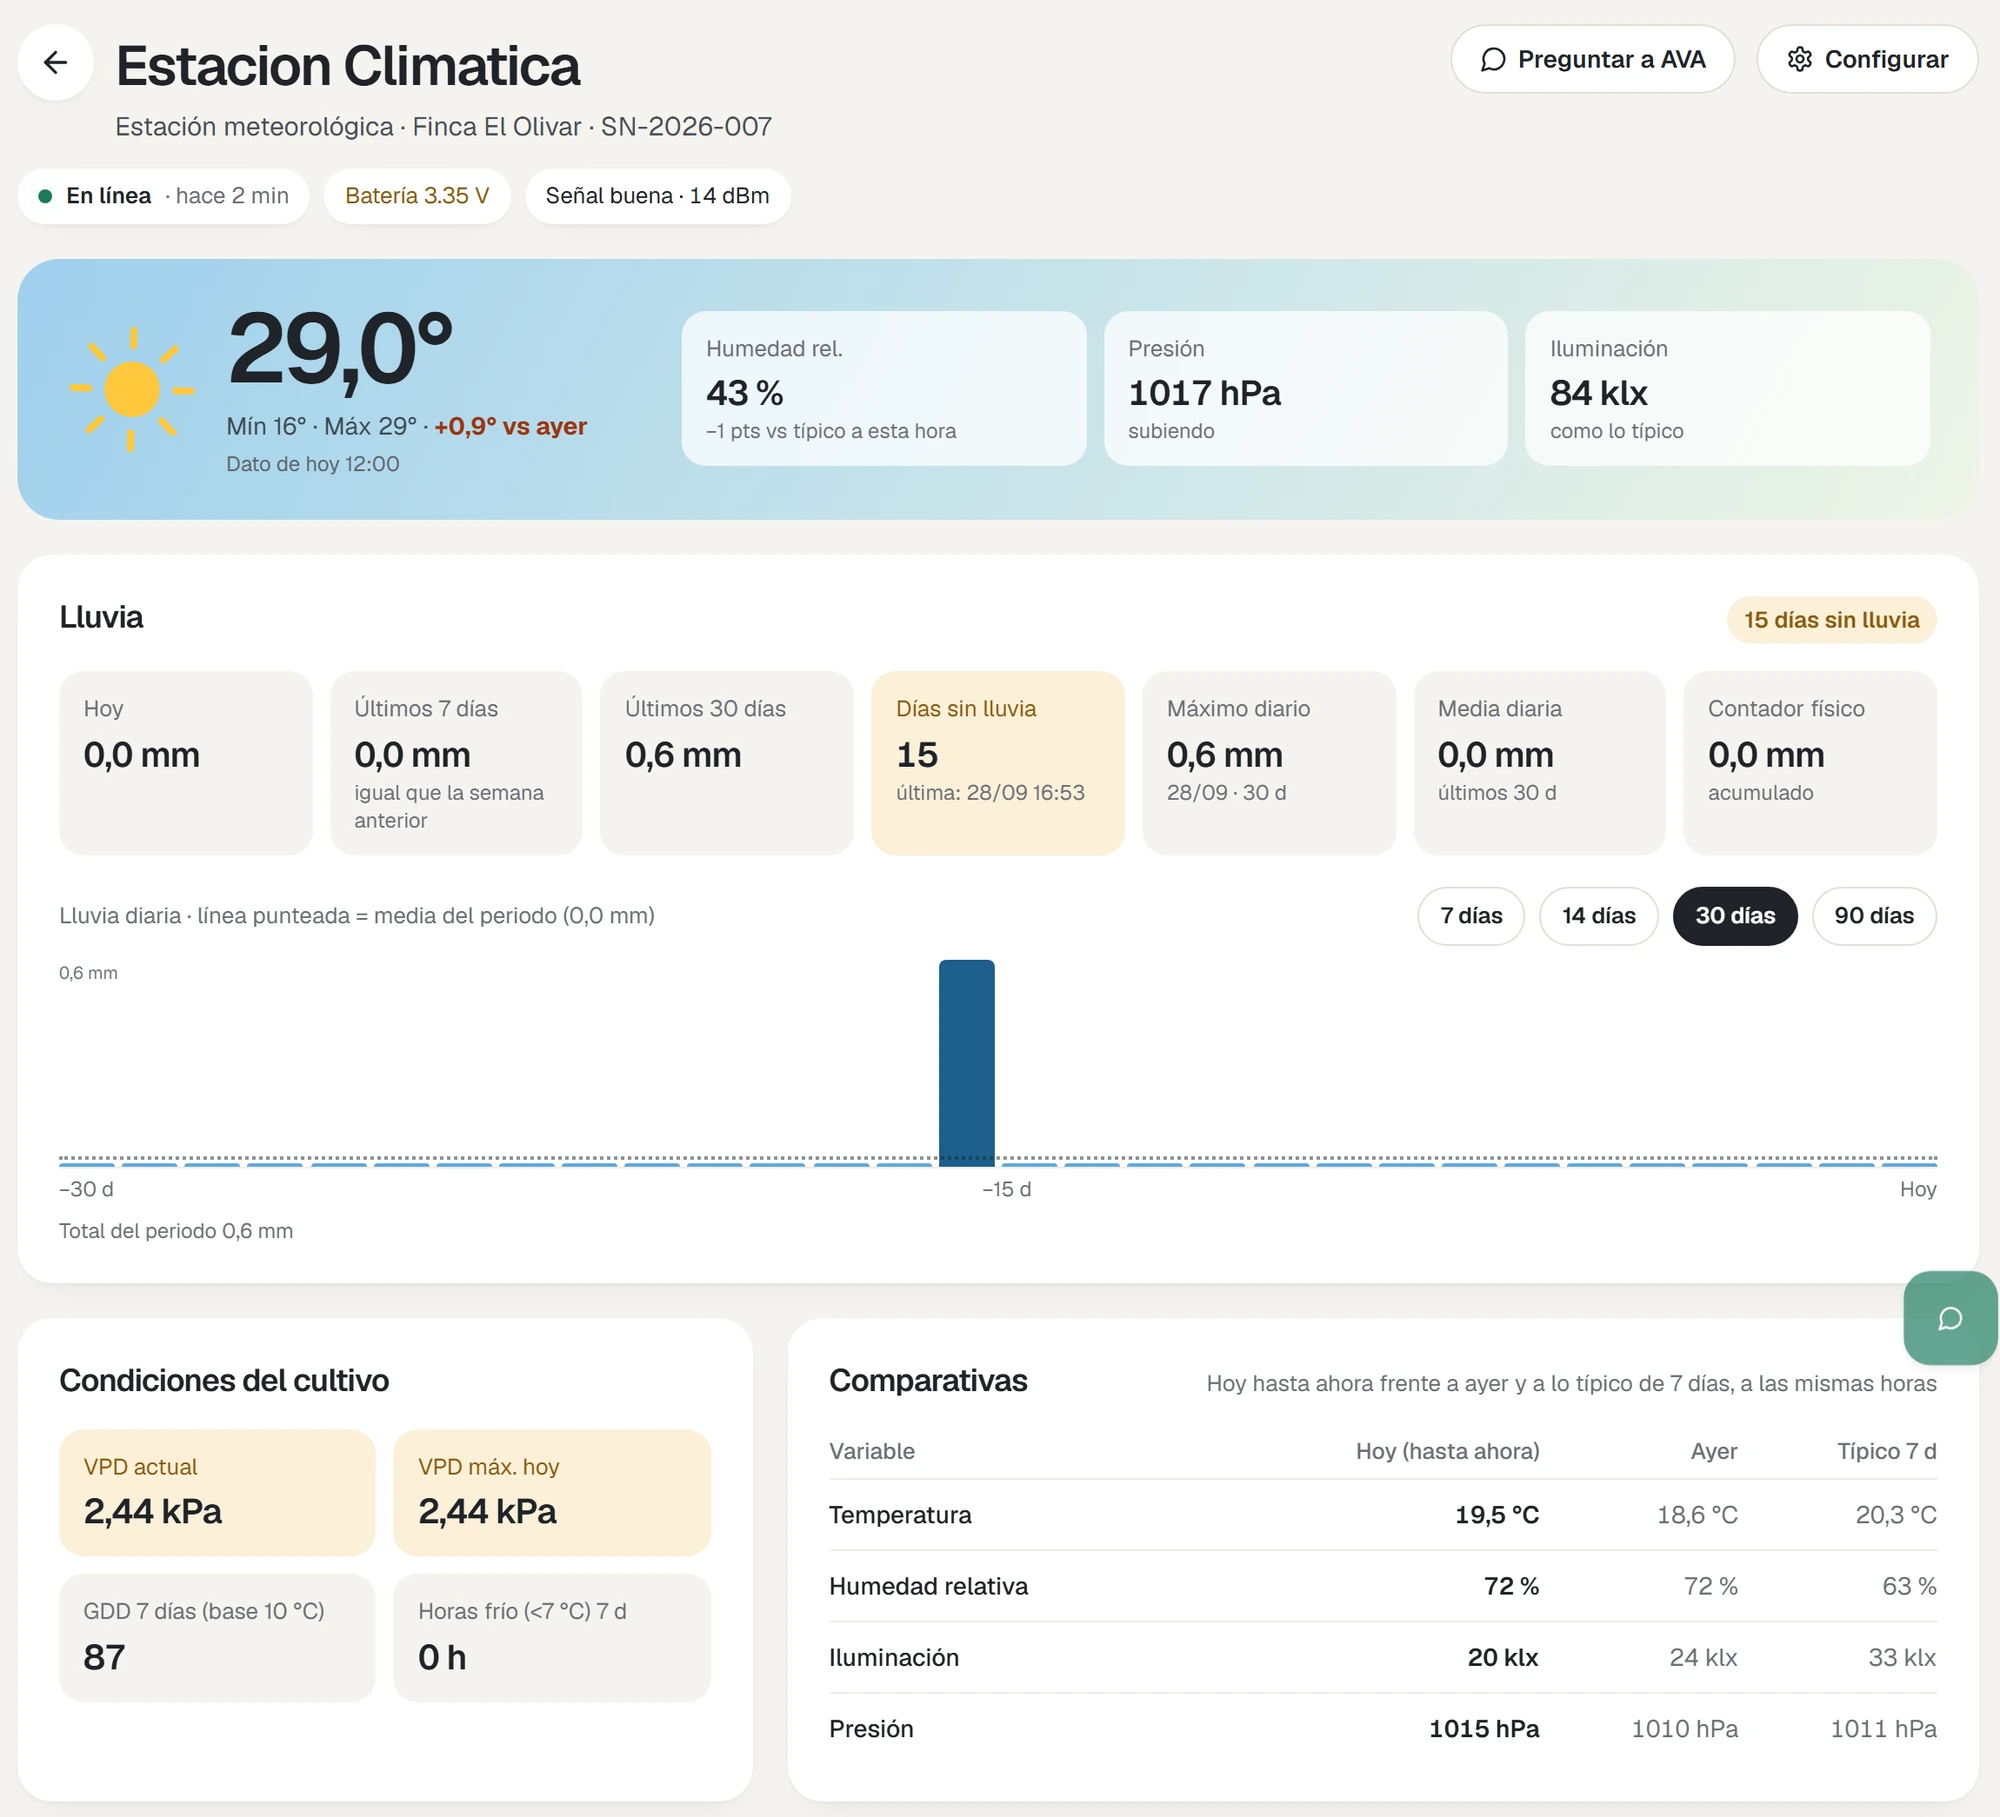
Task: Click the Total del periodo 0,6 mm text
Action: [x=176, y=1231]
